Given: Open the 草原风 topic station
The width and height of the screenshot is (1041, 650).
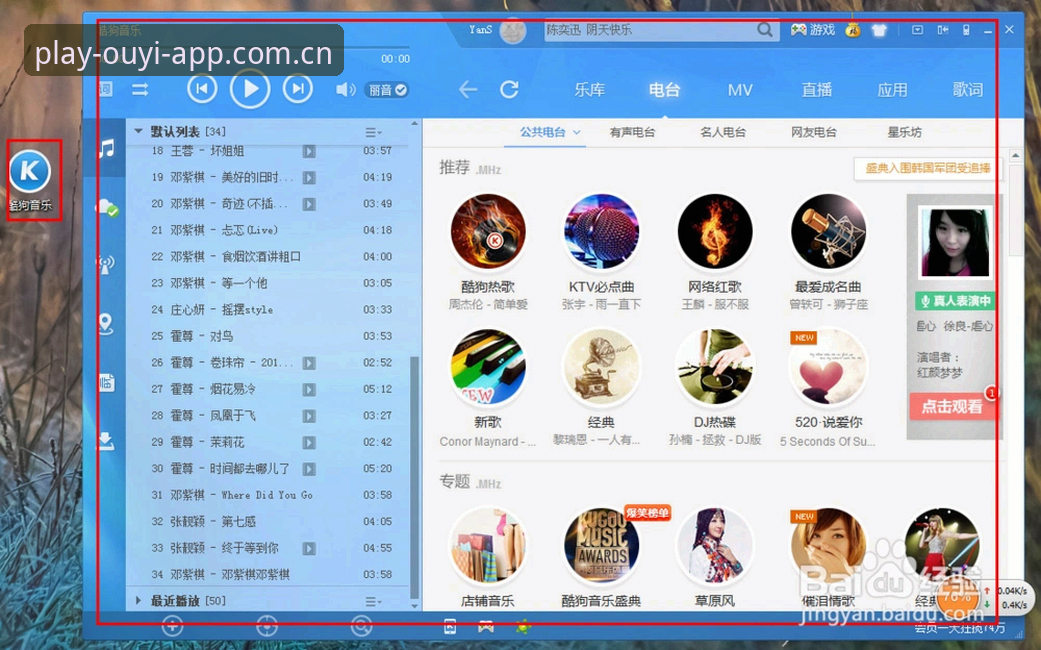Looking at the screenshot, I should coord(715,546).
